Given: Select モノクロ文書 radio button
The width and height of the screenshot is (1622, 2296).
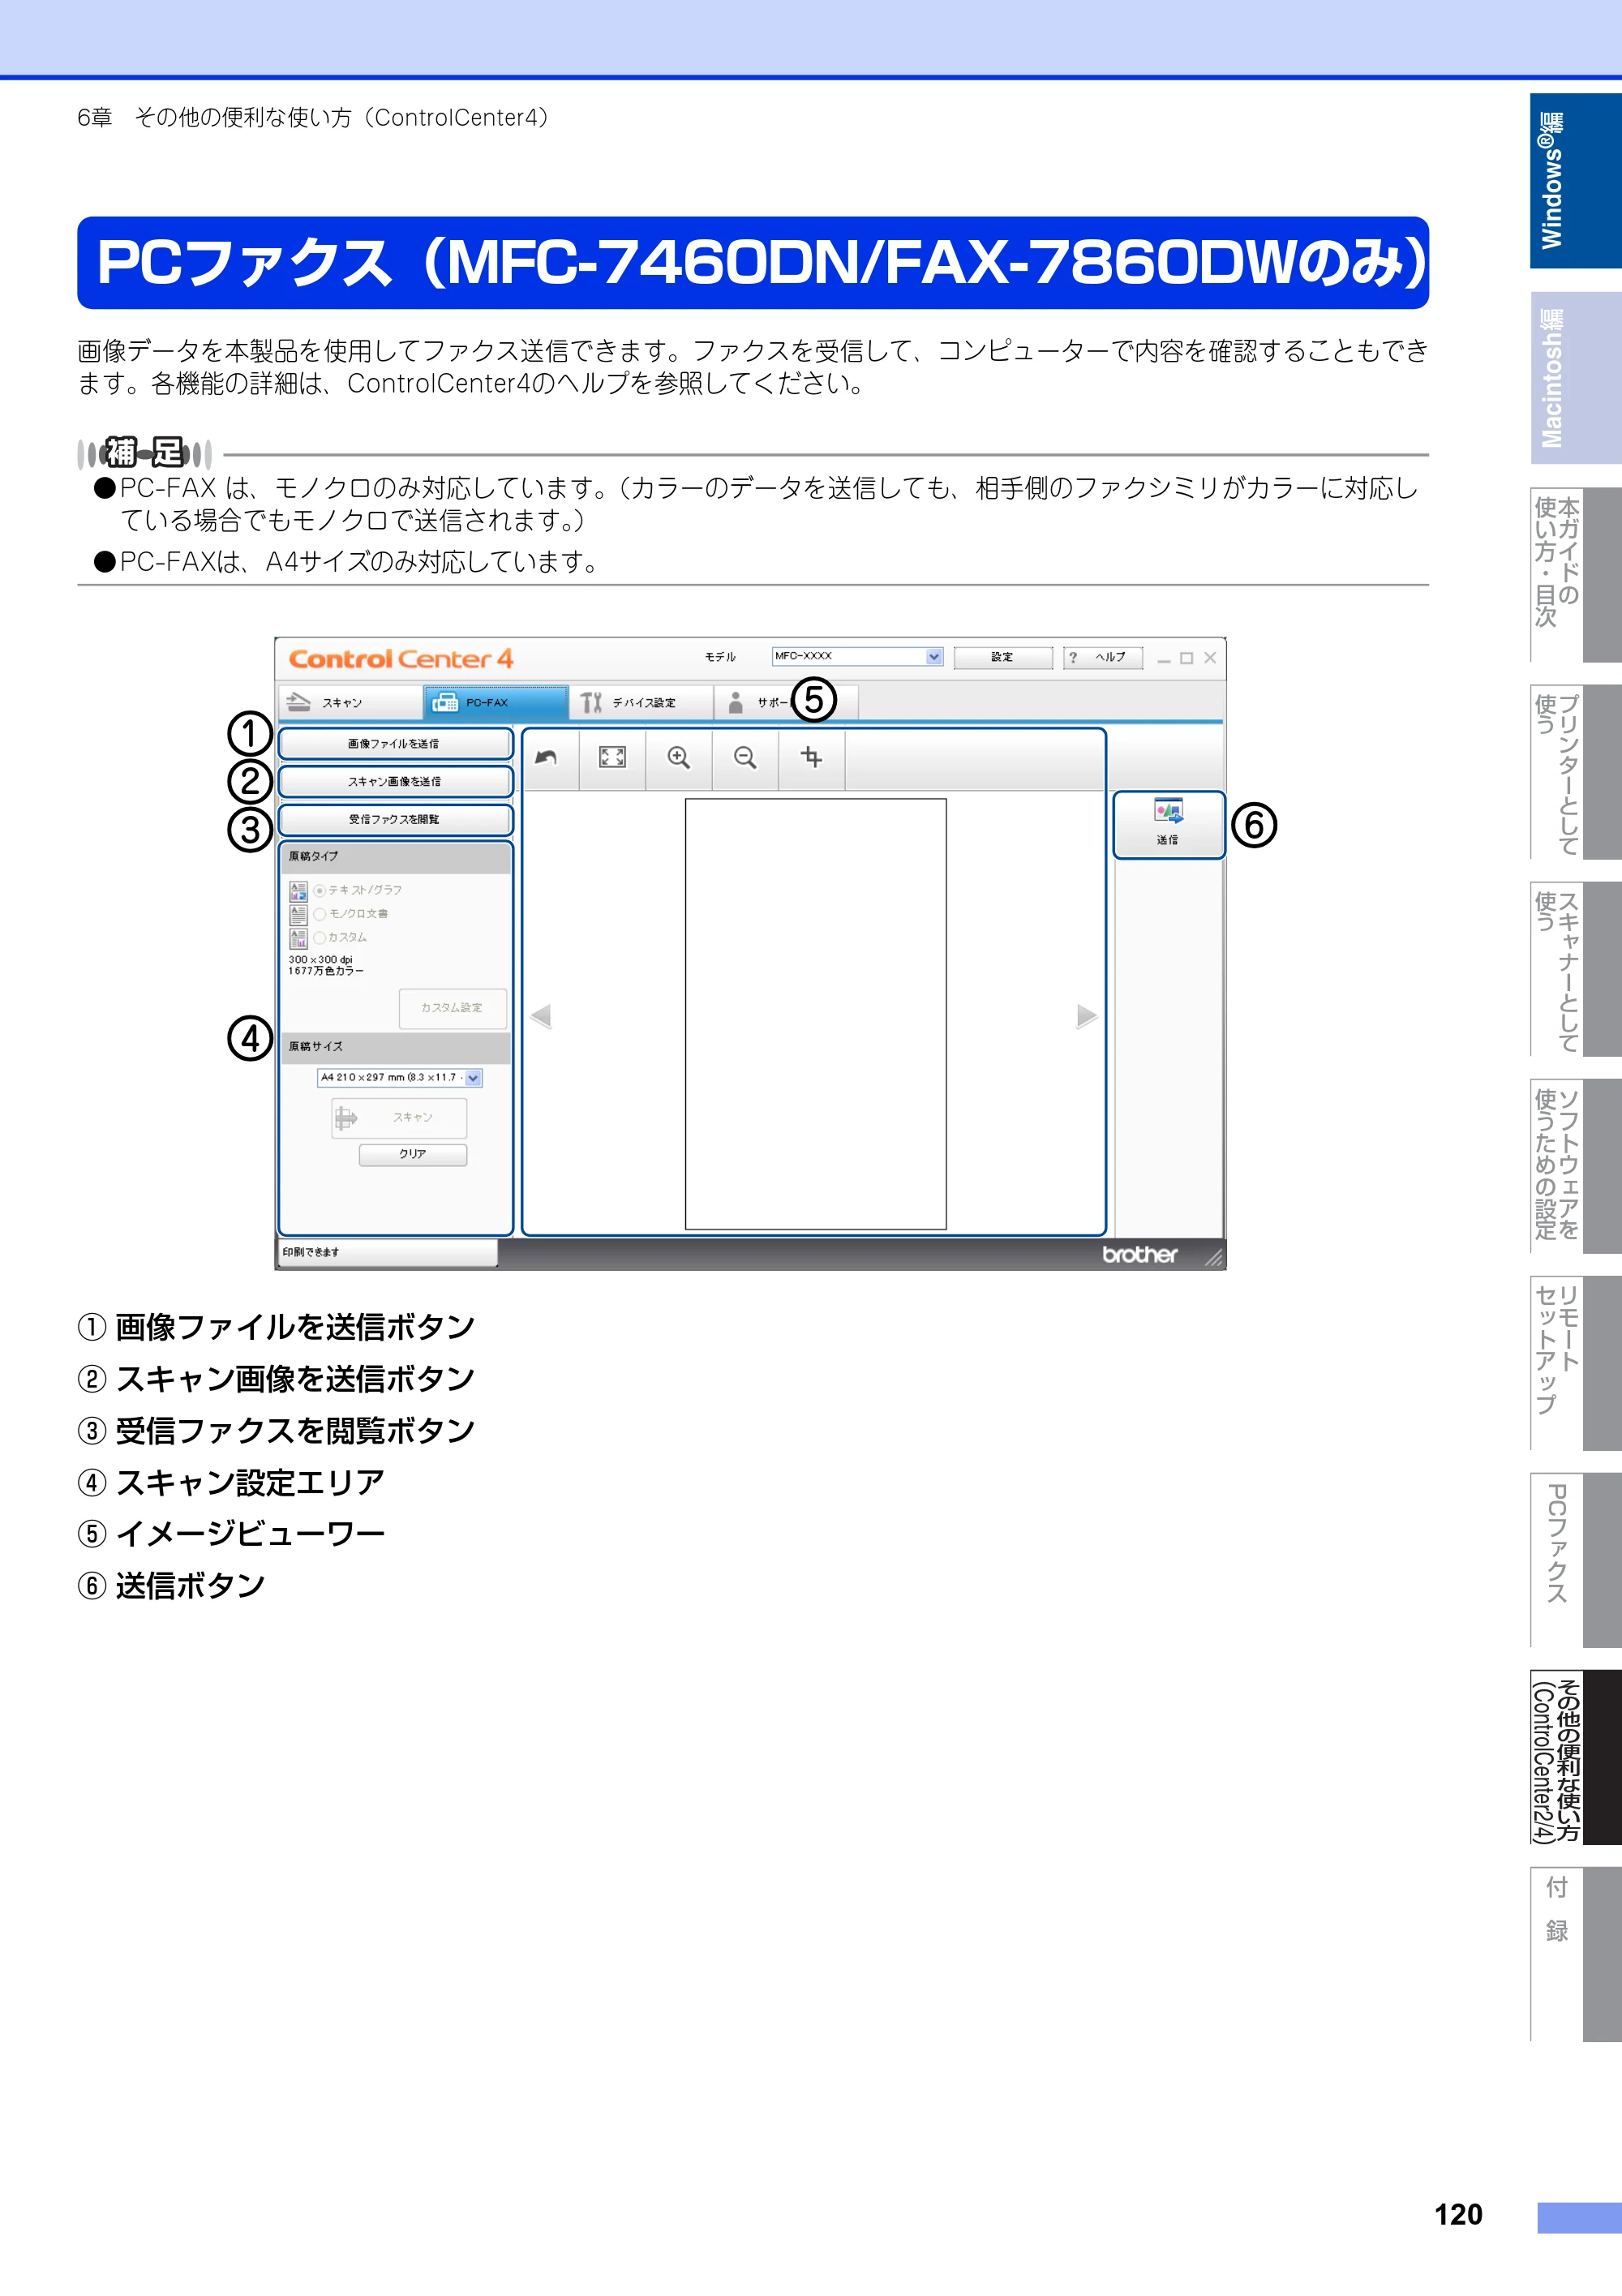Looking at the screenshot, I should (320, 914).
